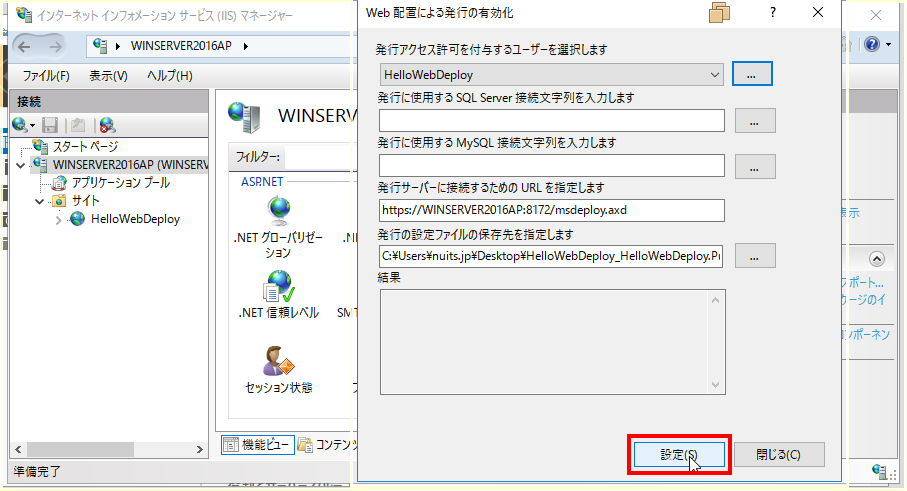The width and height of the screenshot is (907, 491).
Task: Click the 設定(S) button
Action: point(679,455)
